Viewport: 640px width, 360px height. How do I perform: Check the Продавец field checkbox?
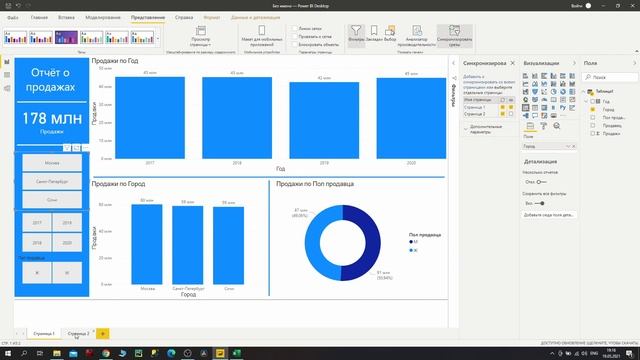(x=593, y=125)
